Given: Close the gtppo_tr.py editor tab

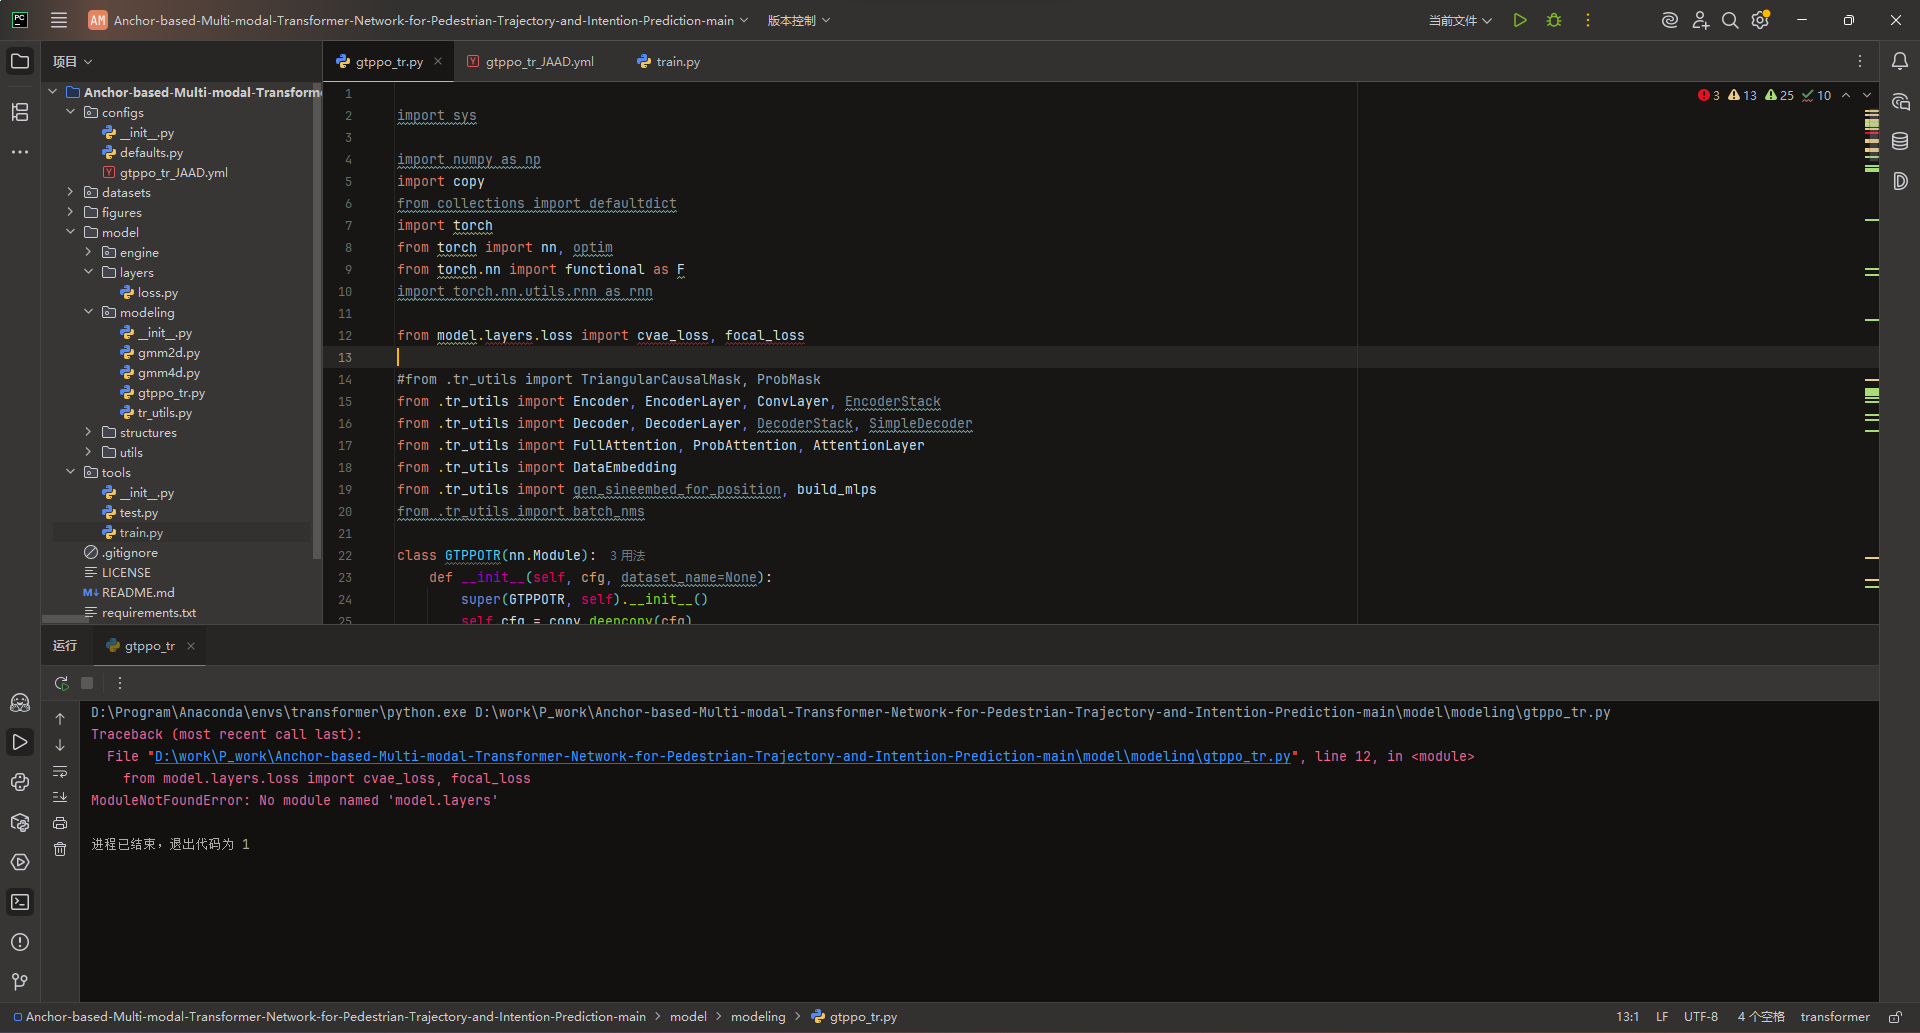Looking at the screenshot, I should point(438,61).
